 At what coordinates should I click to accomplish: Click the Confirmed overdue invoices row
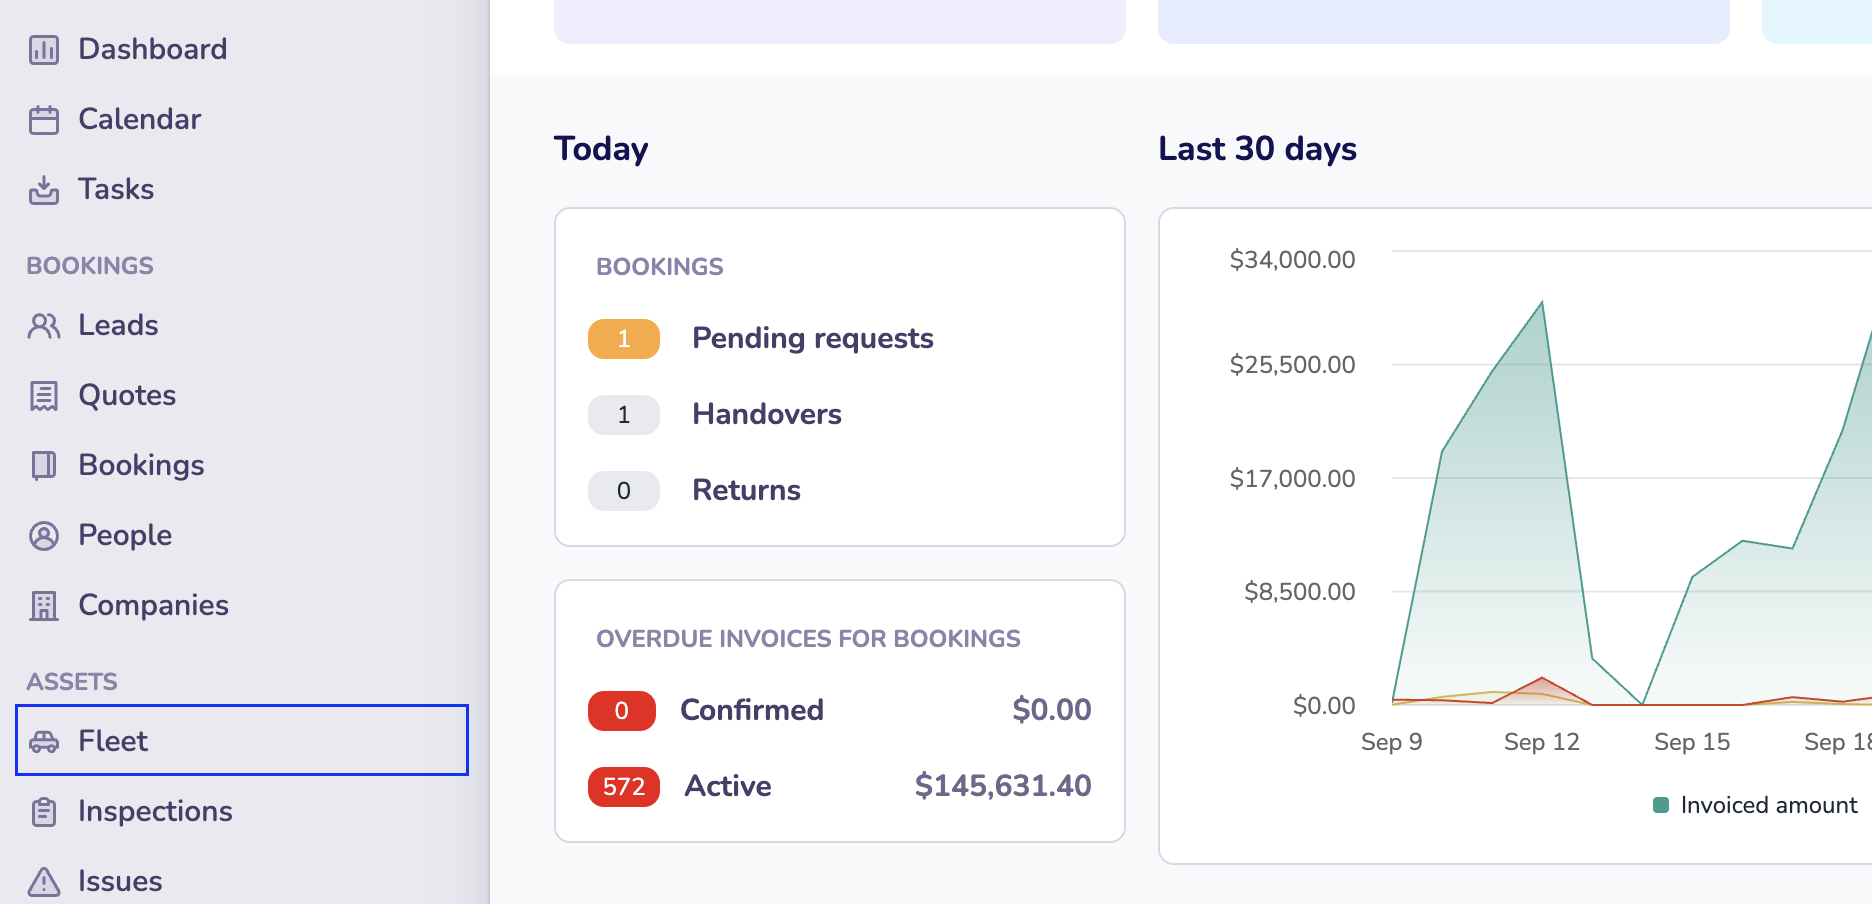tap(751, 710)
